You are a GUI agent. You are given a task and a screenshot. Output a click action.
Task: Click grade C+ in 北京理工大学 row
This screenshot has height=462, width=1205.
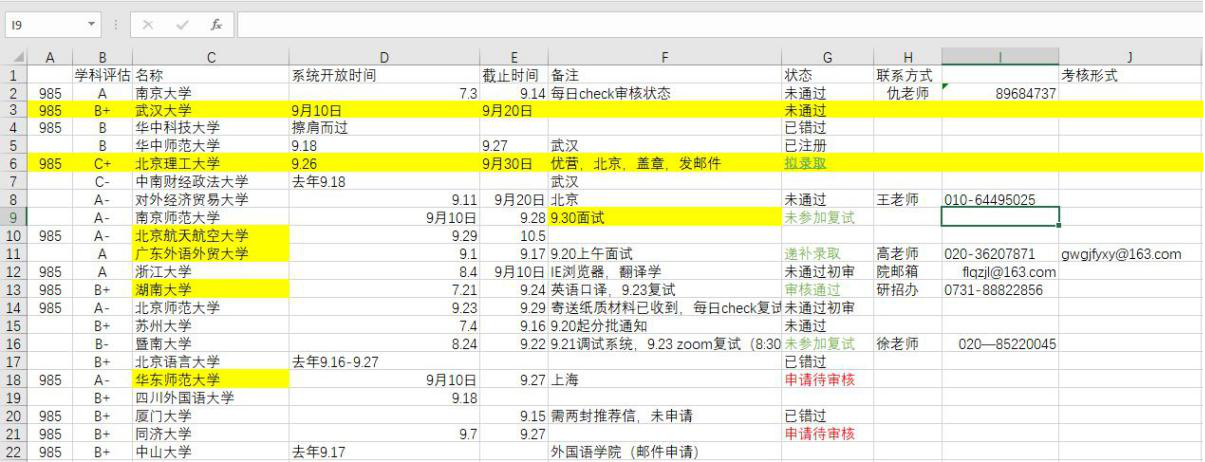click(x=103, y=162)
